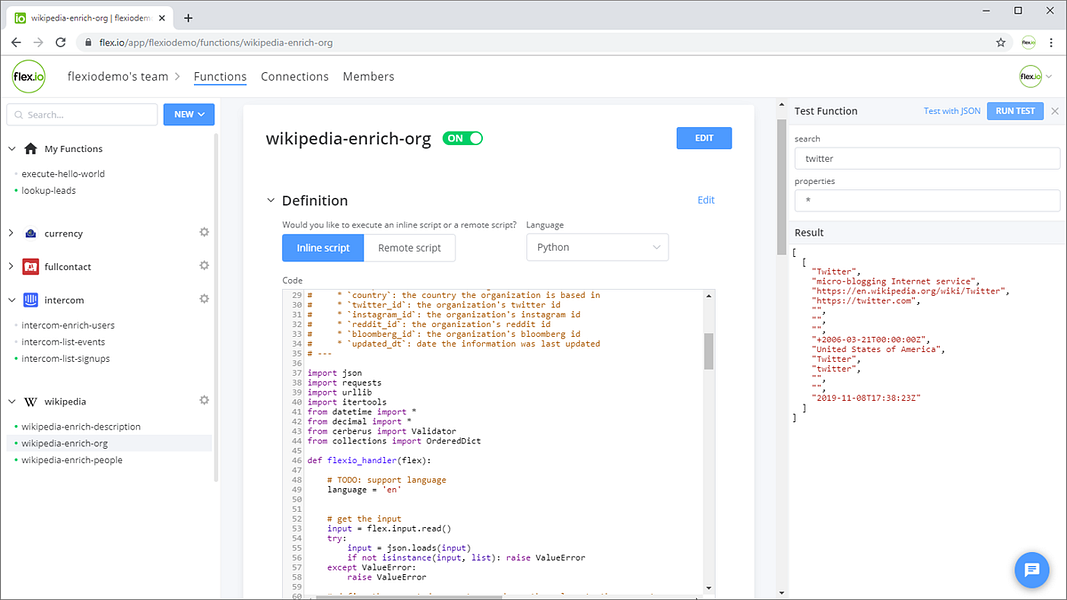Image resolution: width=1067 pixels, height=600 pixels.
Task: Select the Inline script option
Action: pos(323,248)
